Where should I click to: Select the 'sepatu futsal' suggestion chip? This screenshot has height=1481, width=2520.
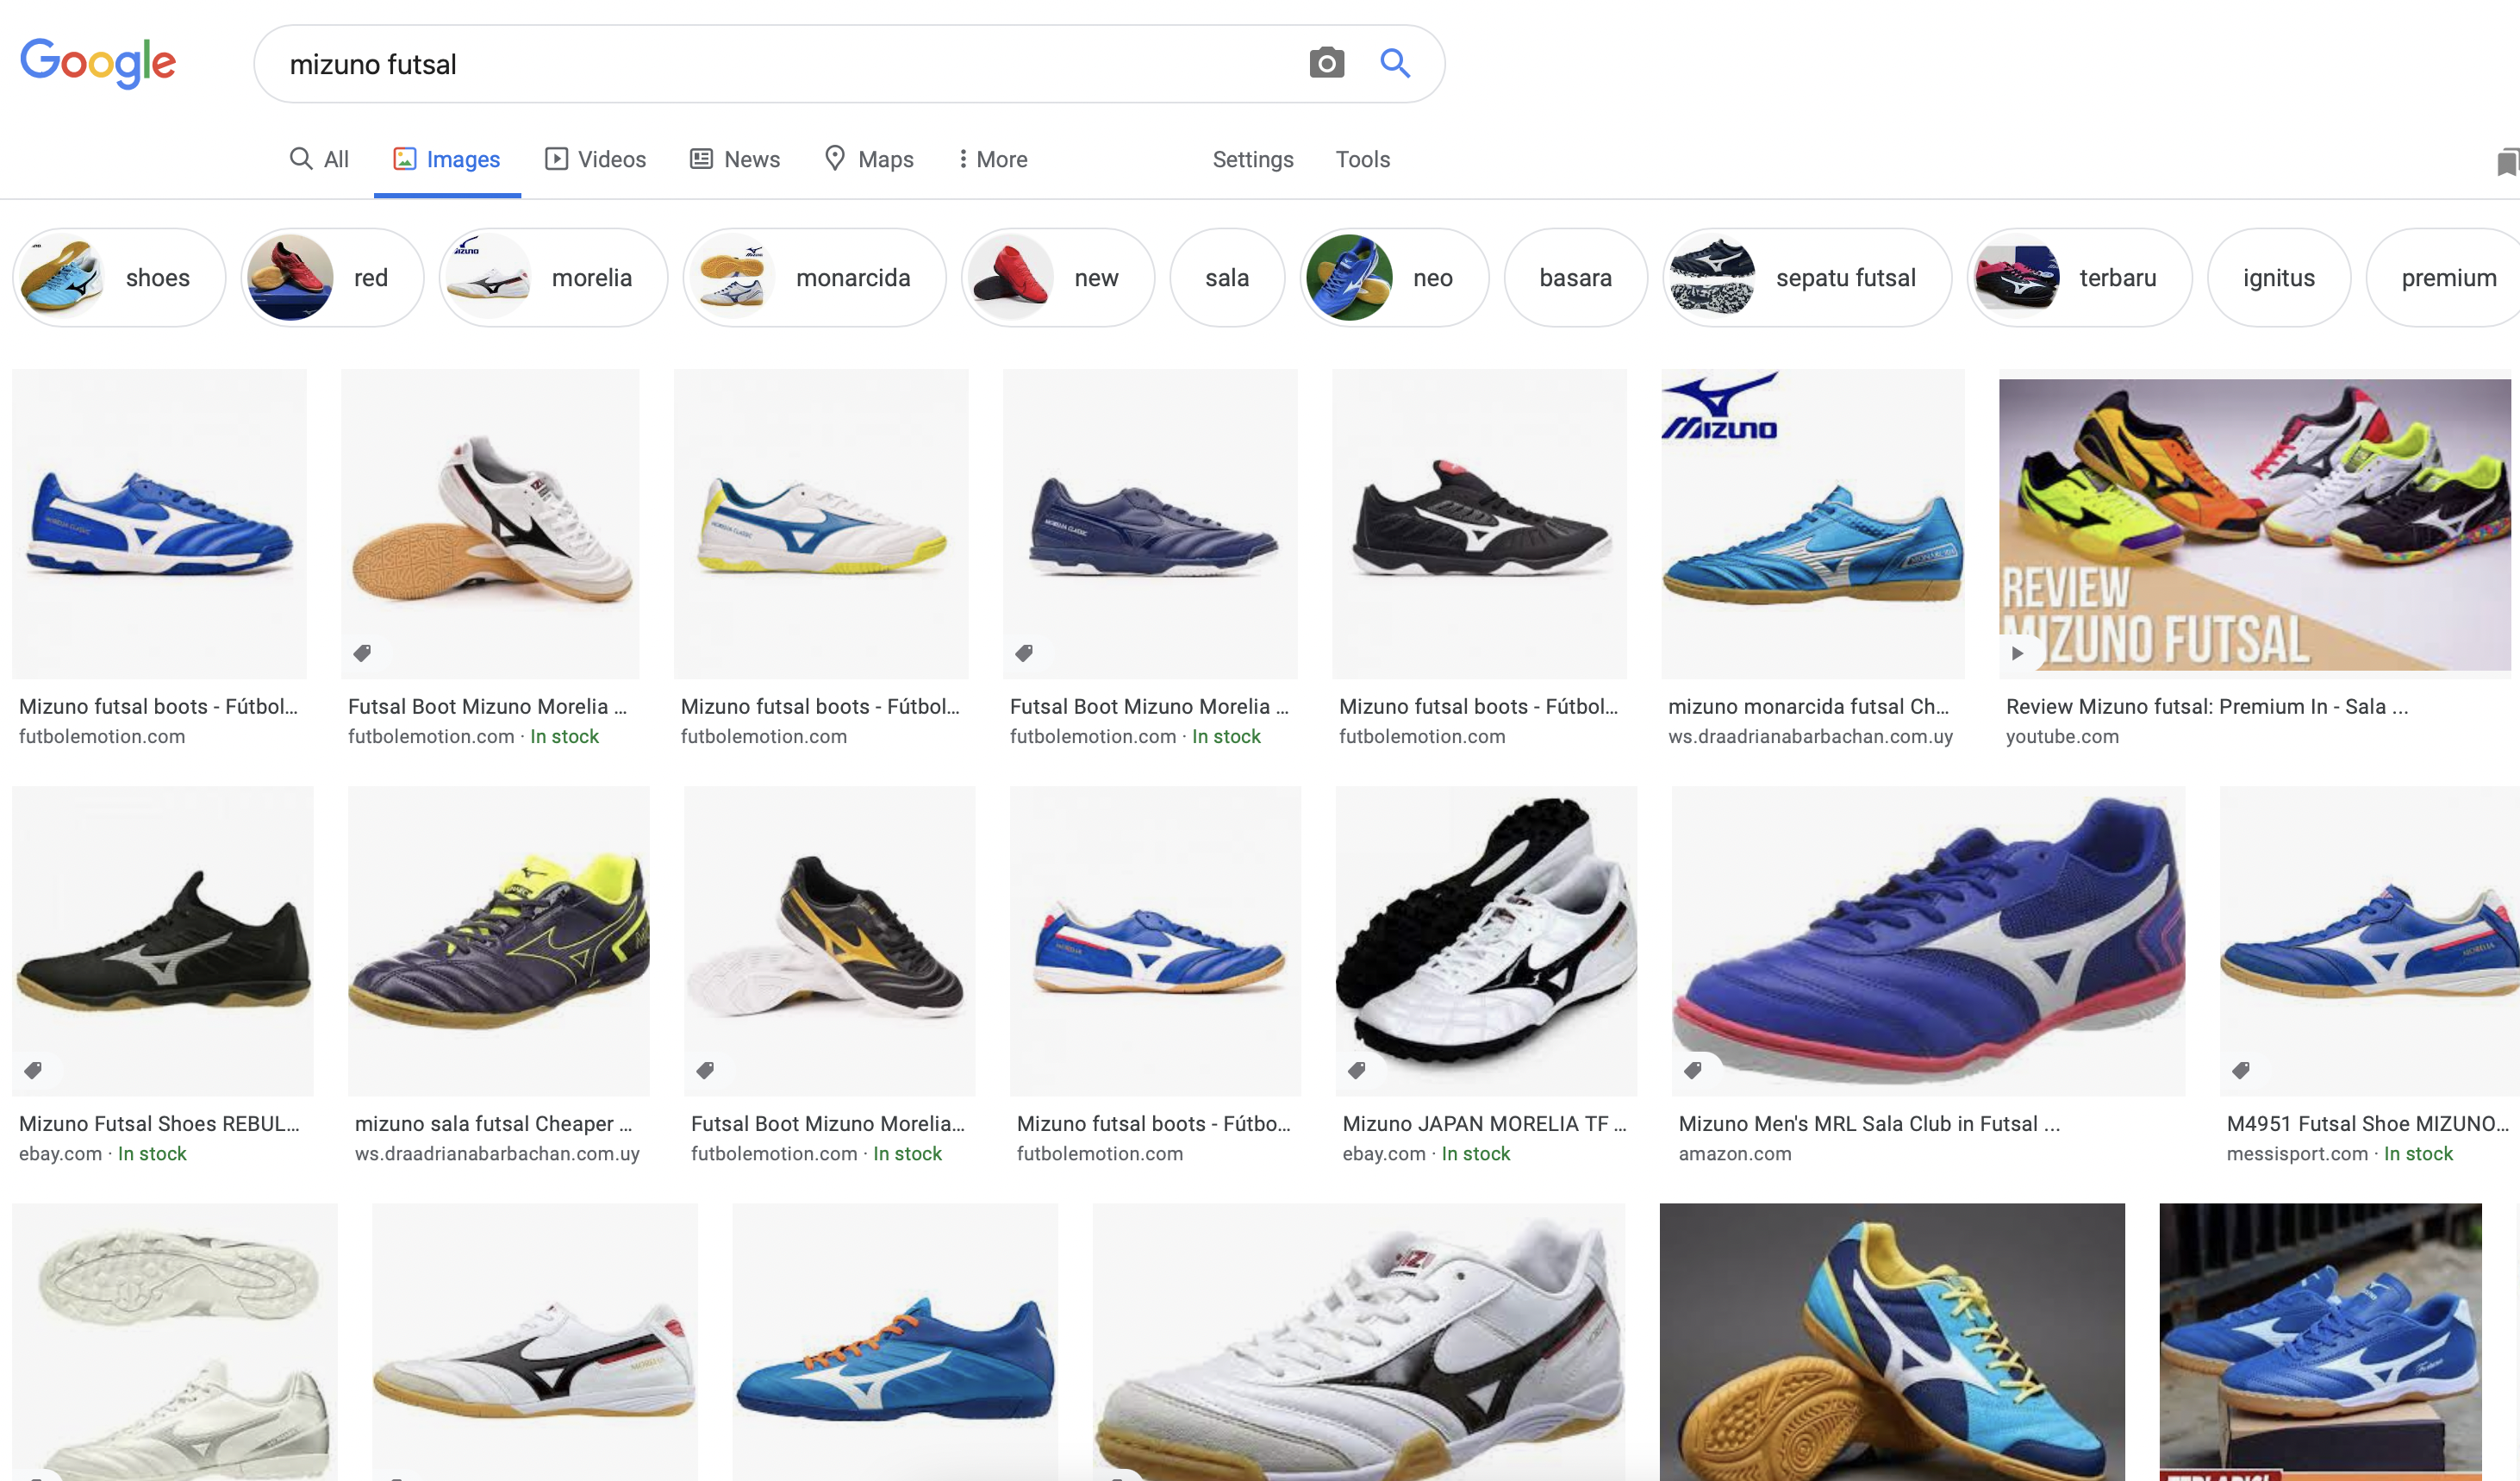[x=1806, y=278]
